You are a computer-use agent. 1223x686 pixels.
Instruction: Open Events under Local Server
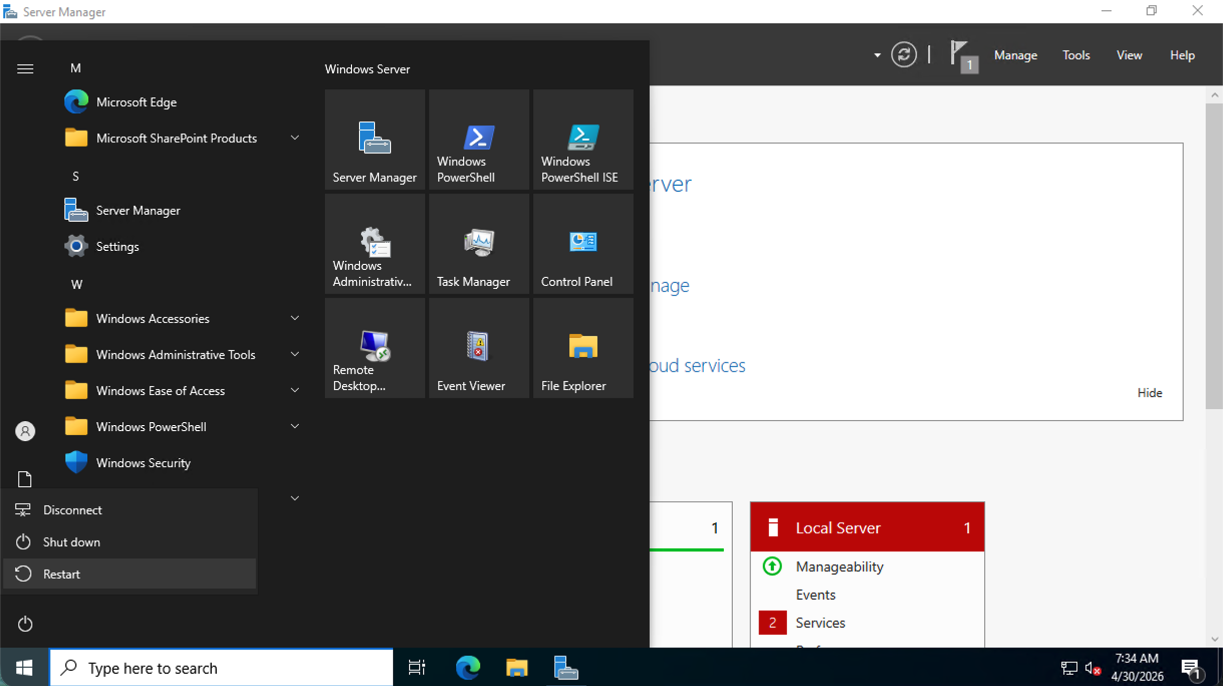pos(815,594)
